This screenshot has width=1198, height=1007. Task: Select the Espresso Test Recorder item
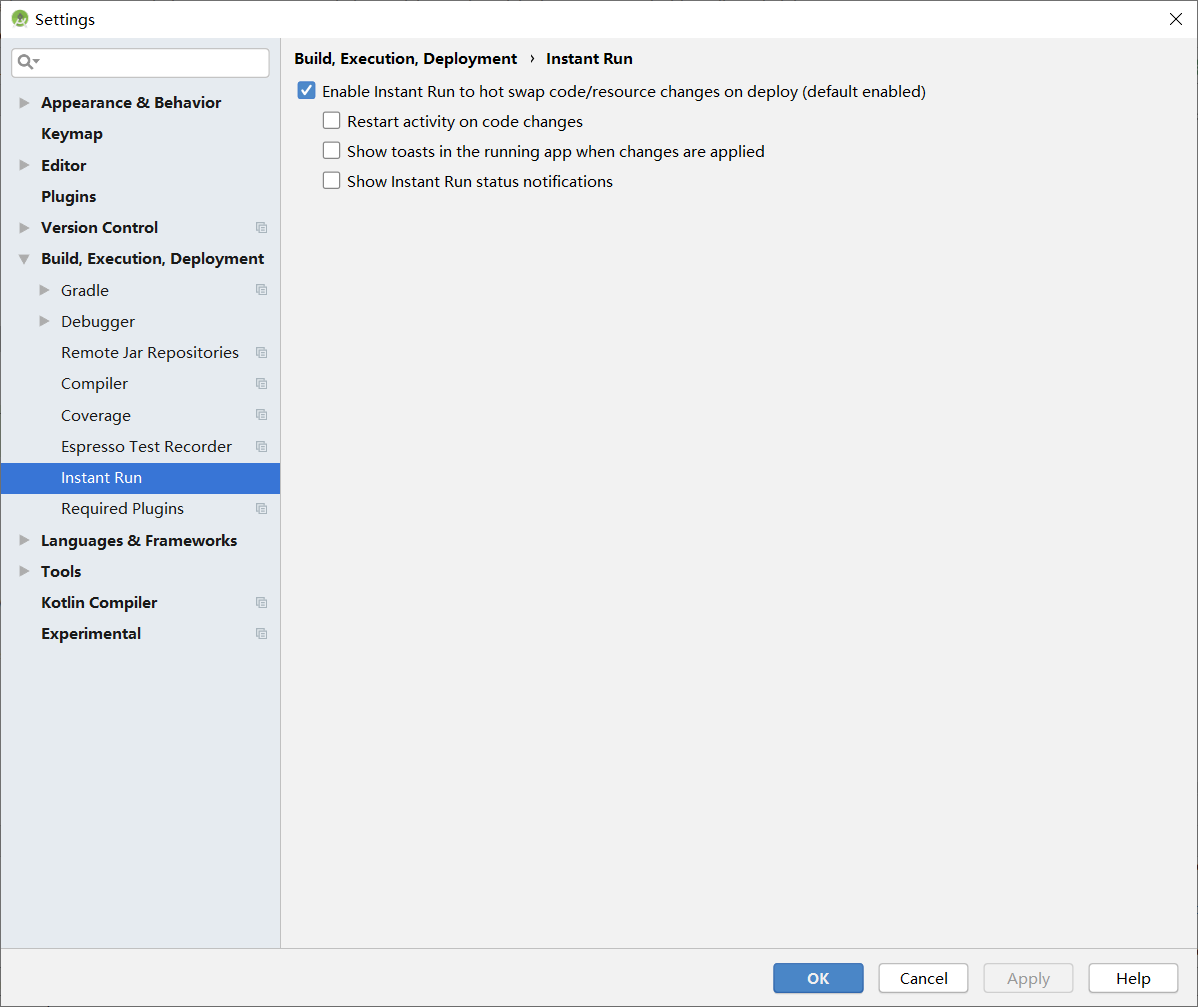point(147,446)
